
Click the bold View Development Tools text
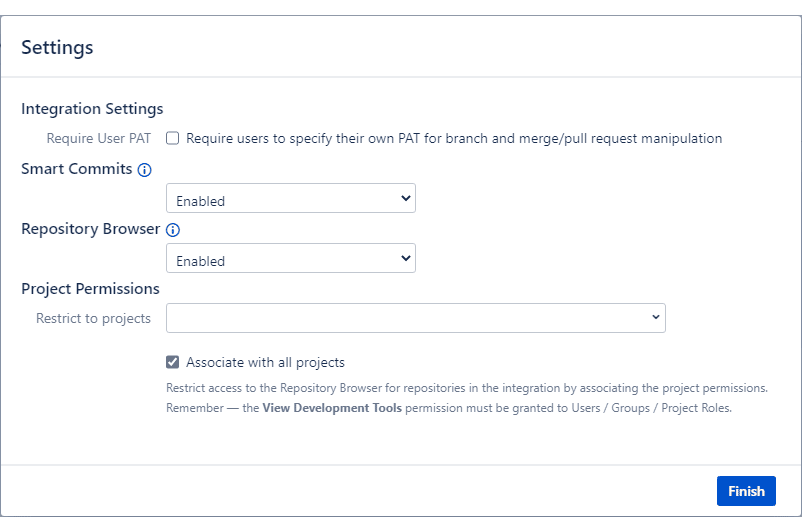coord(332,408)
